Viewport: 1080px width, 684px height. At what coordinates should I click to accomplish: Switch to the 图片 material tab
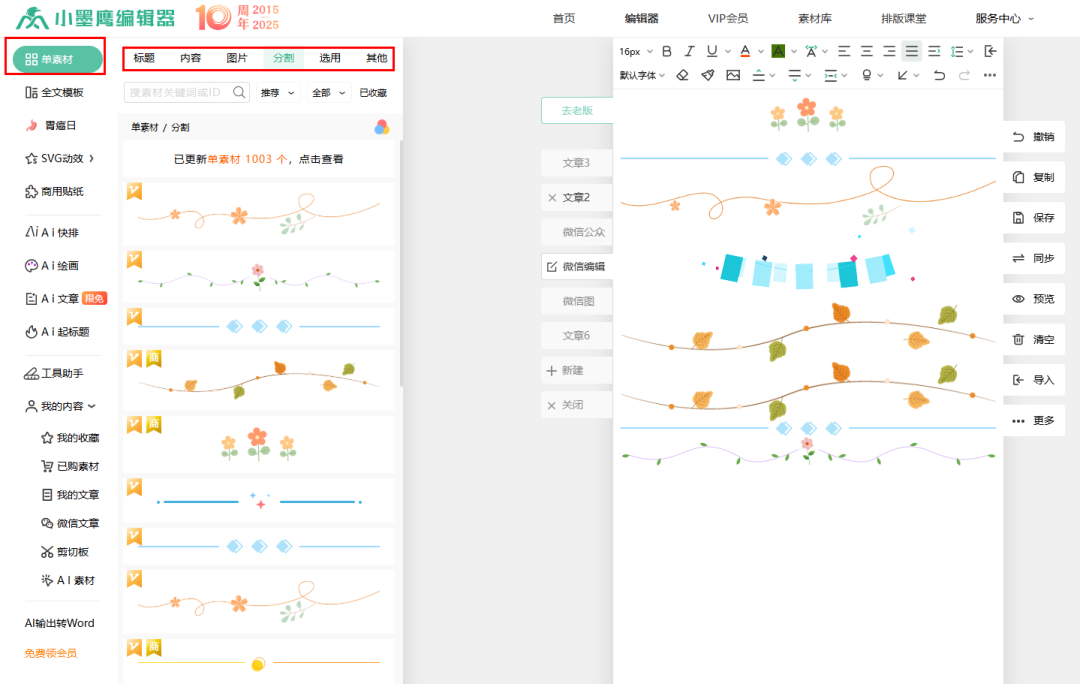coord(237,58)
